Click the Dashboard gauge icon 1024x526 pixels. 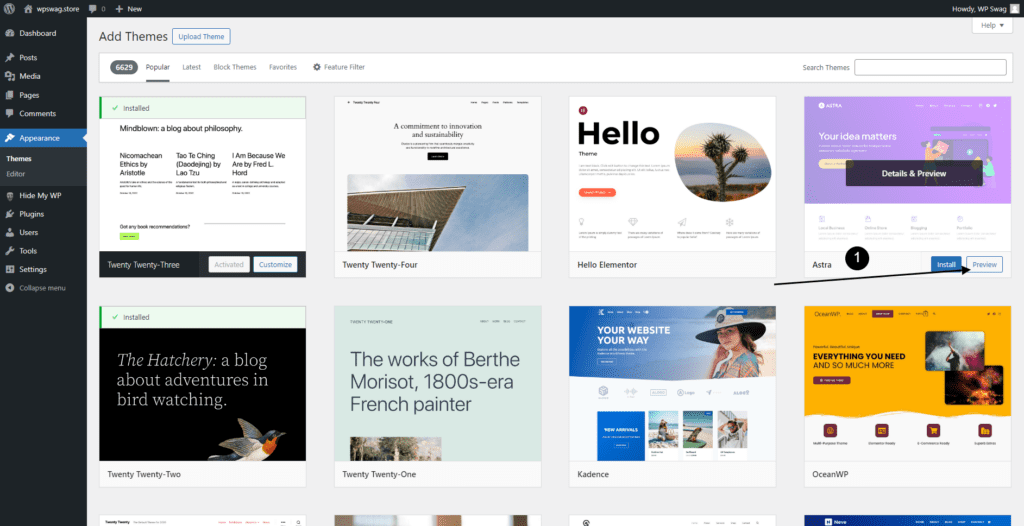pos(10,33)
